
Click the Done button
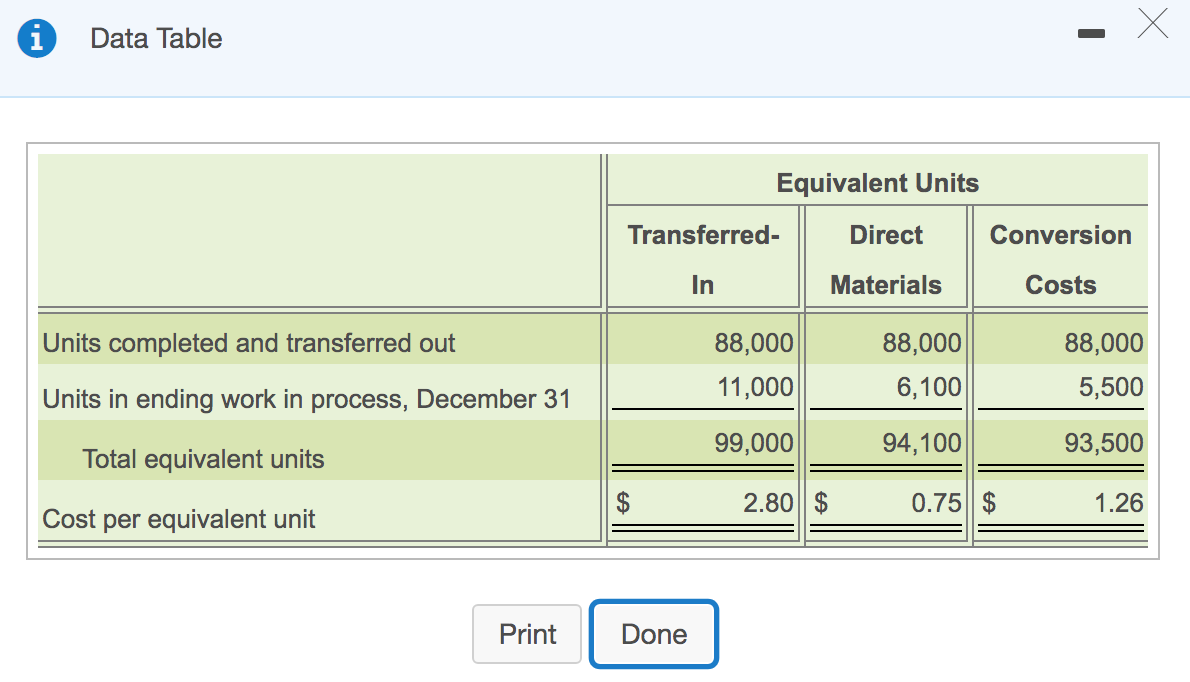click(x=654, y=634)
